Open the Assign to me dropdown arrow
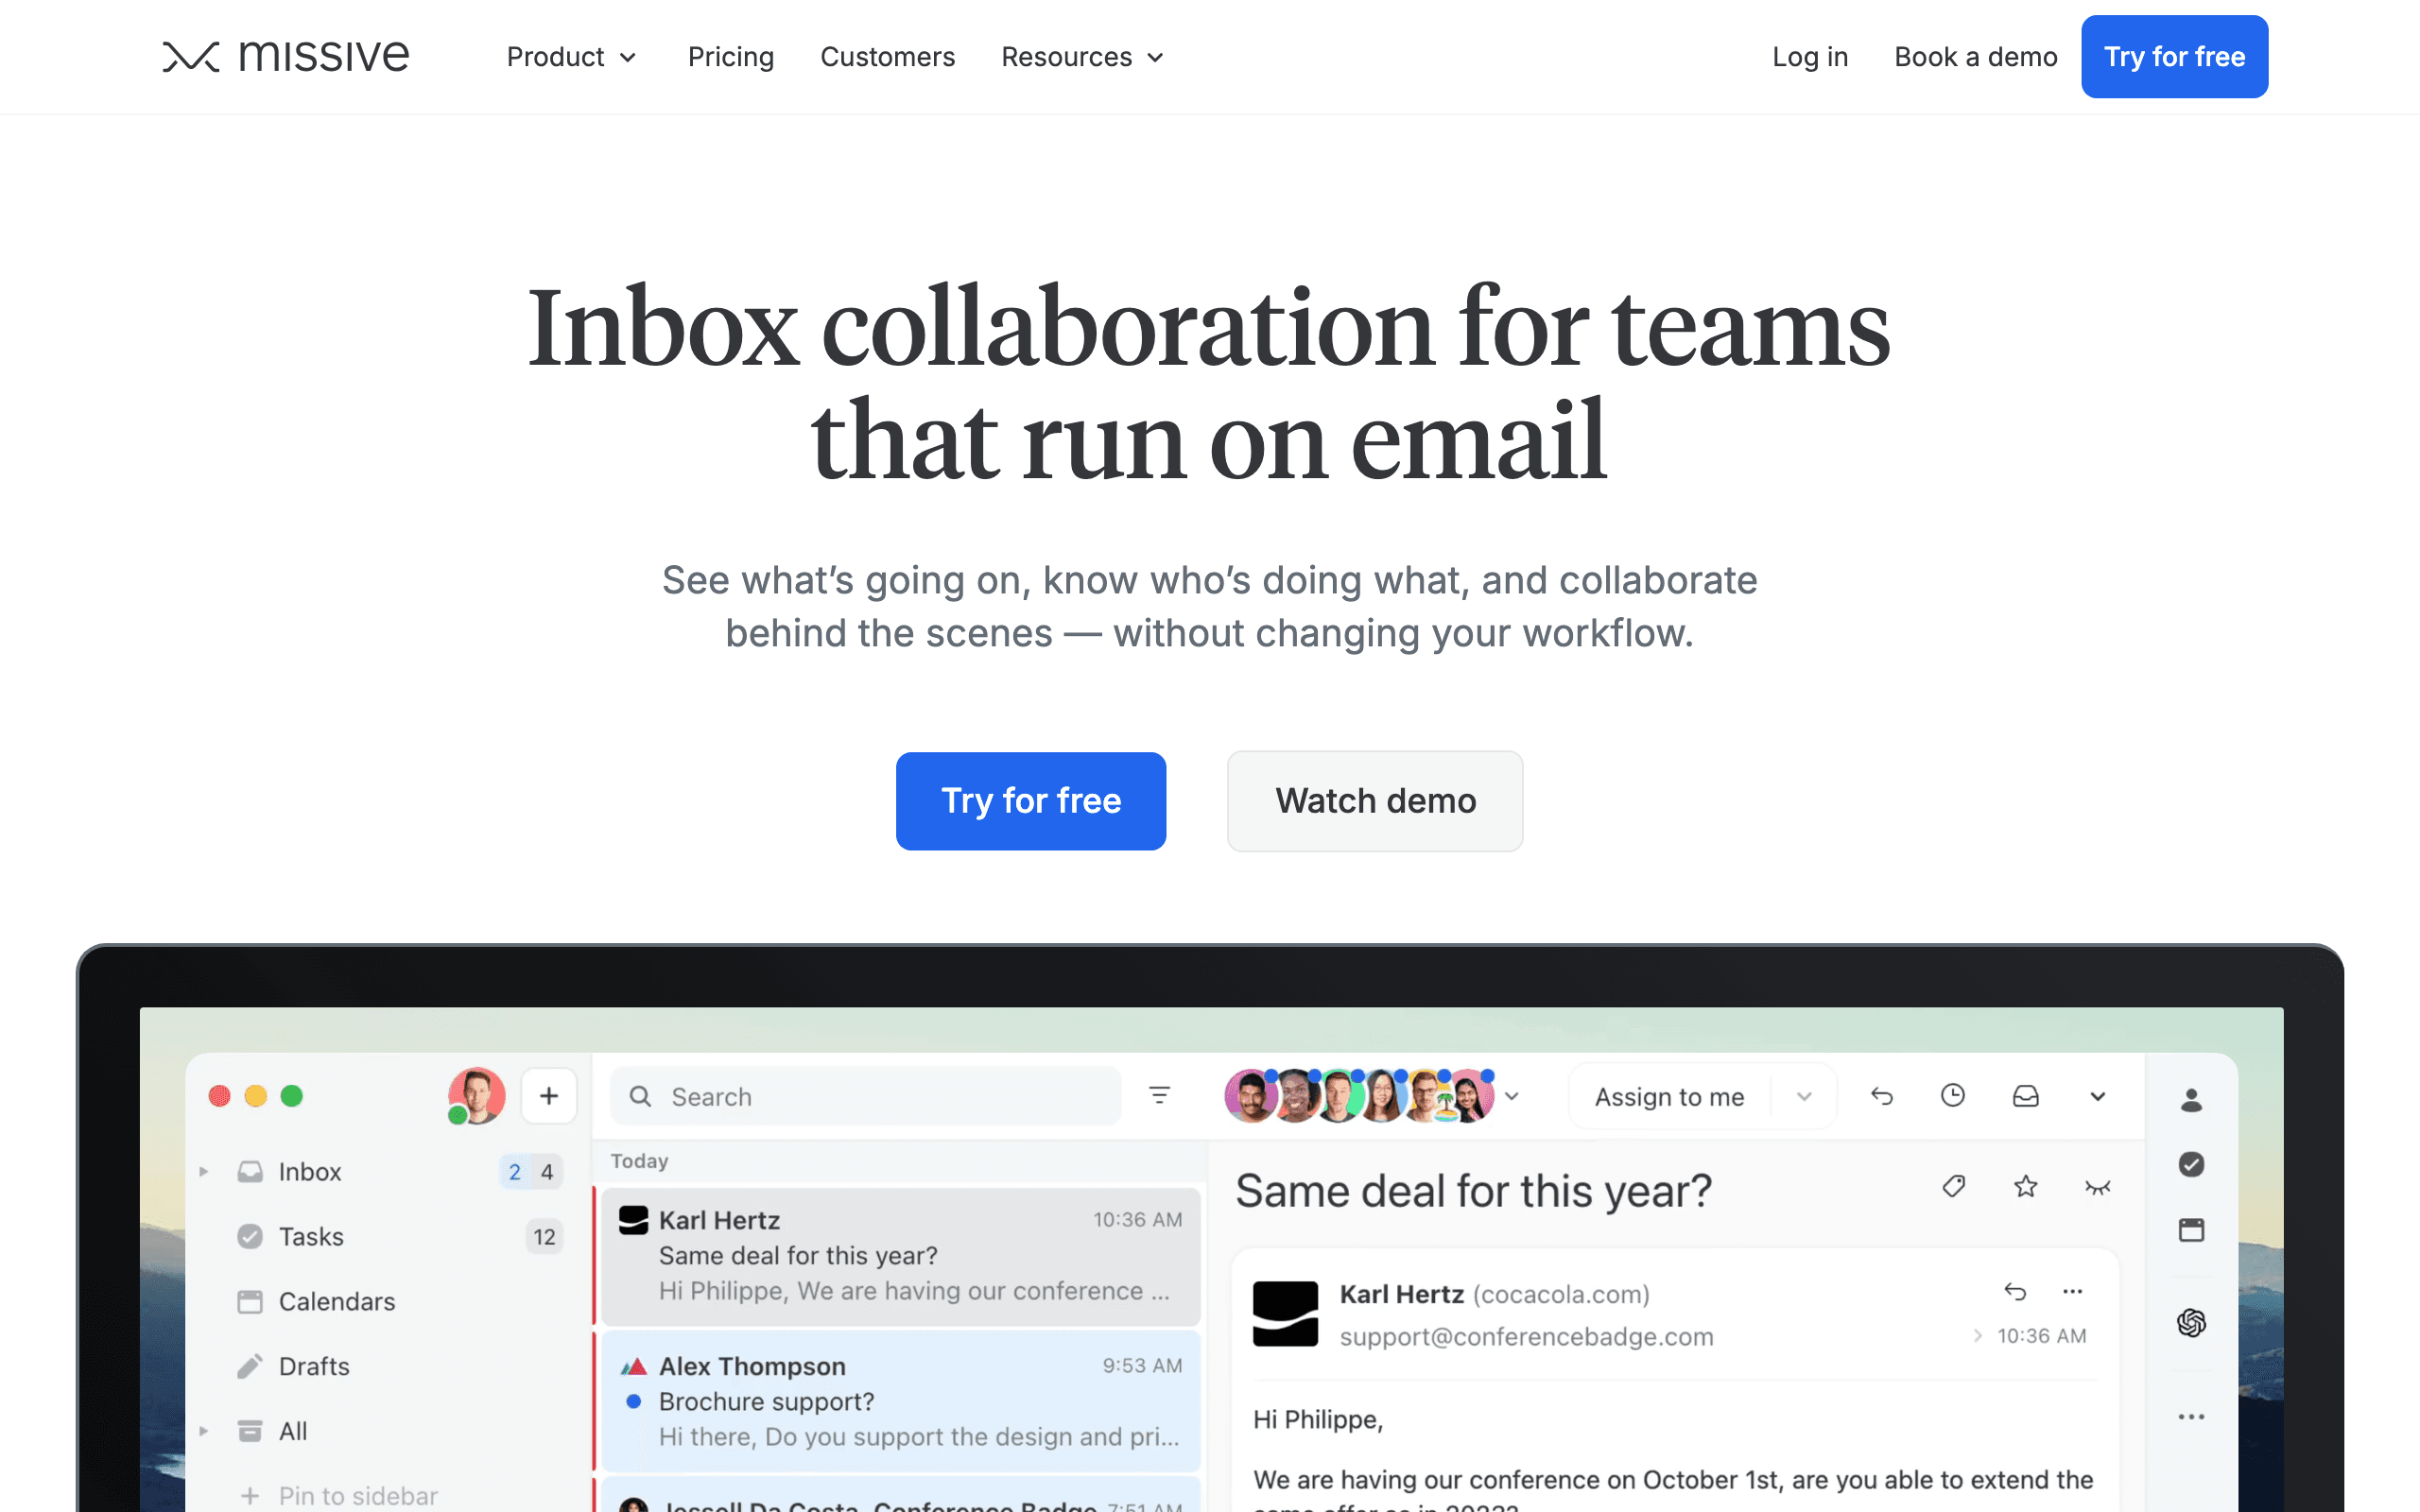Screen dimensions: 2420x1512 click(1804, 1096)
